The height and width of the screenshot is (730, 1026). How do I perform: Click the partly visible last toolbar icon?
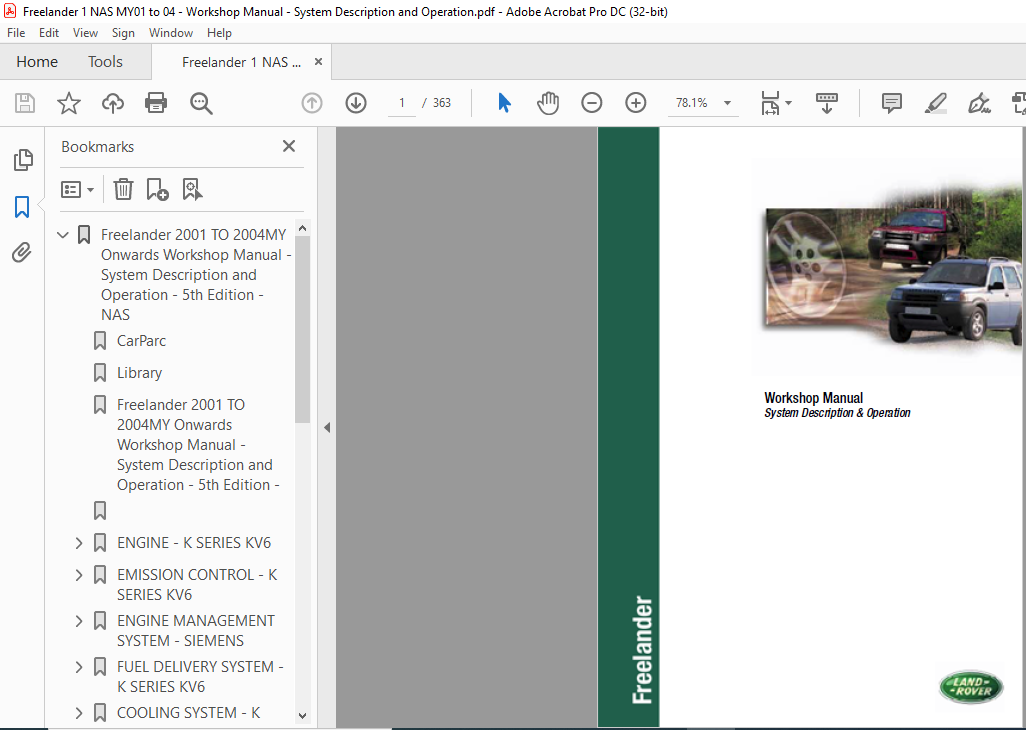1019,103
